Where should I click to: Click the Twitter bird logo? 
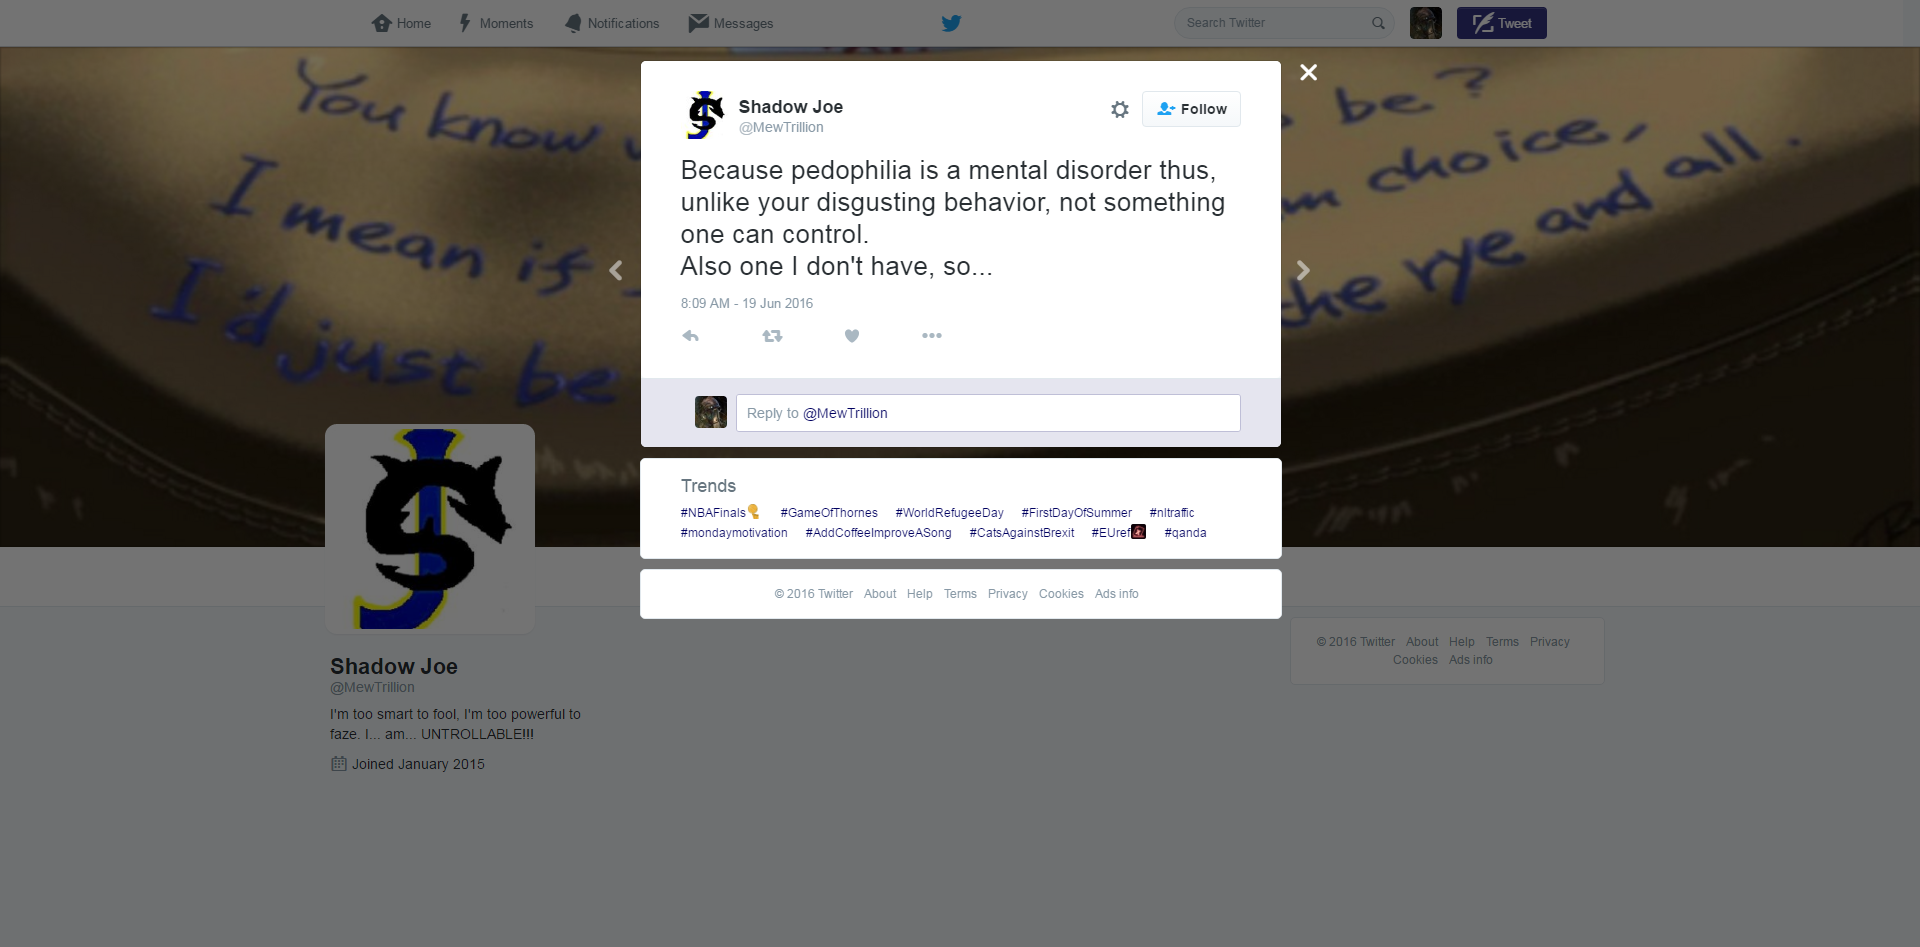[x=951, y=23]
